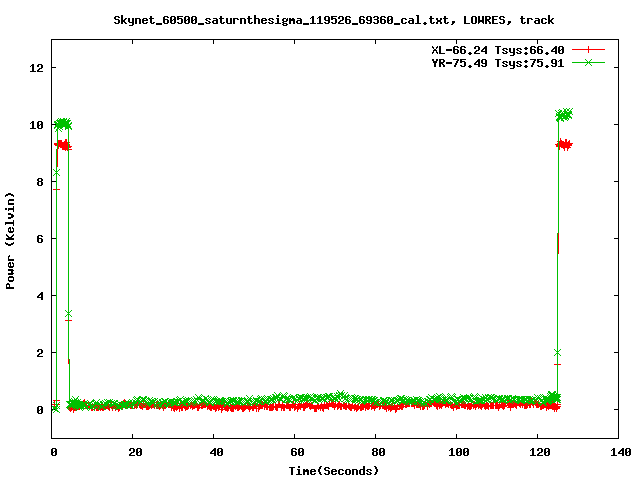Click the Time(Seconds) x-axis label
Screen dimensions: 640x480
(x=333, y=471)
